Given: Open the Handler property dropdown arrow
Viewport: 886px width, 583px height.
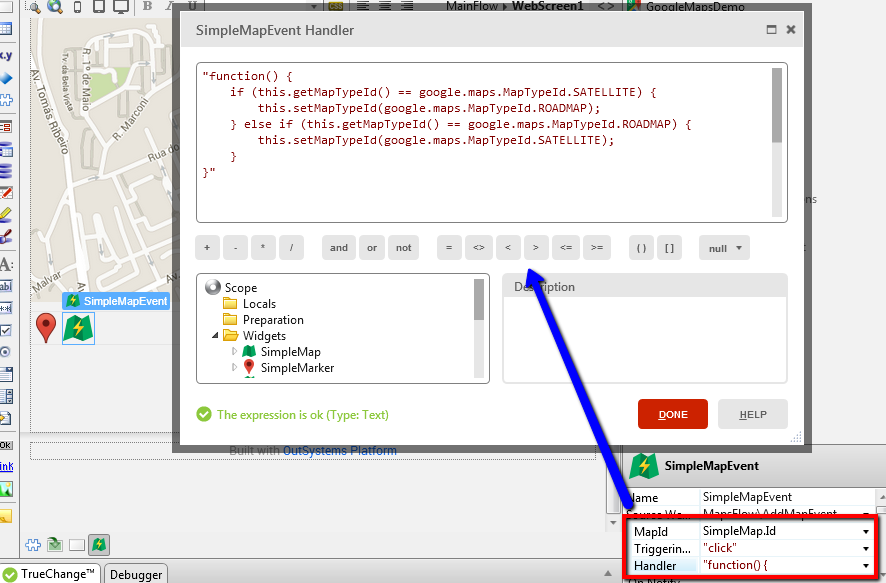Looking at the screenshot, I should tap(865, 566).
